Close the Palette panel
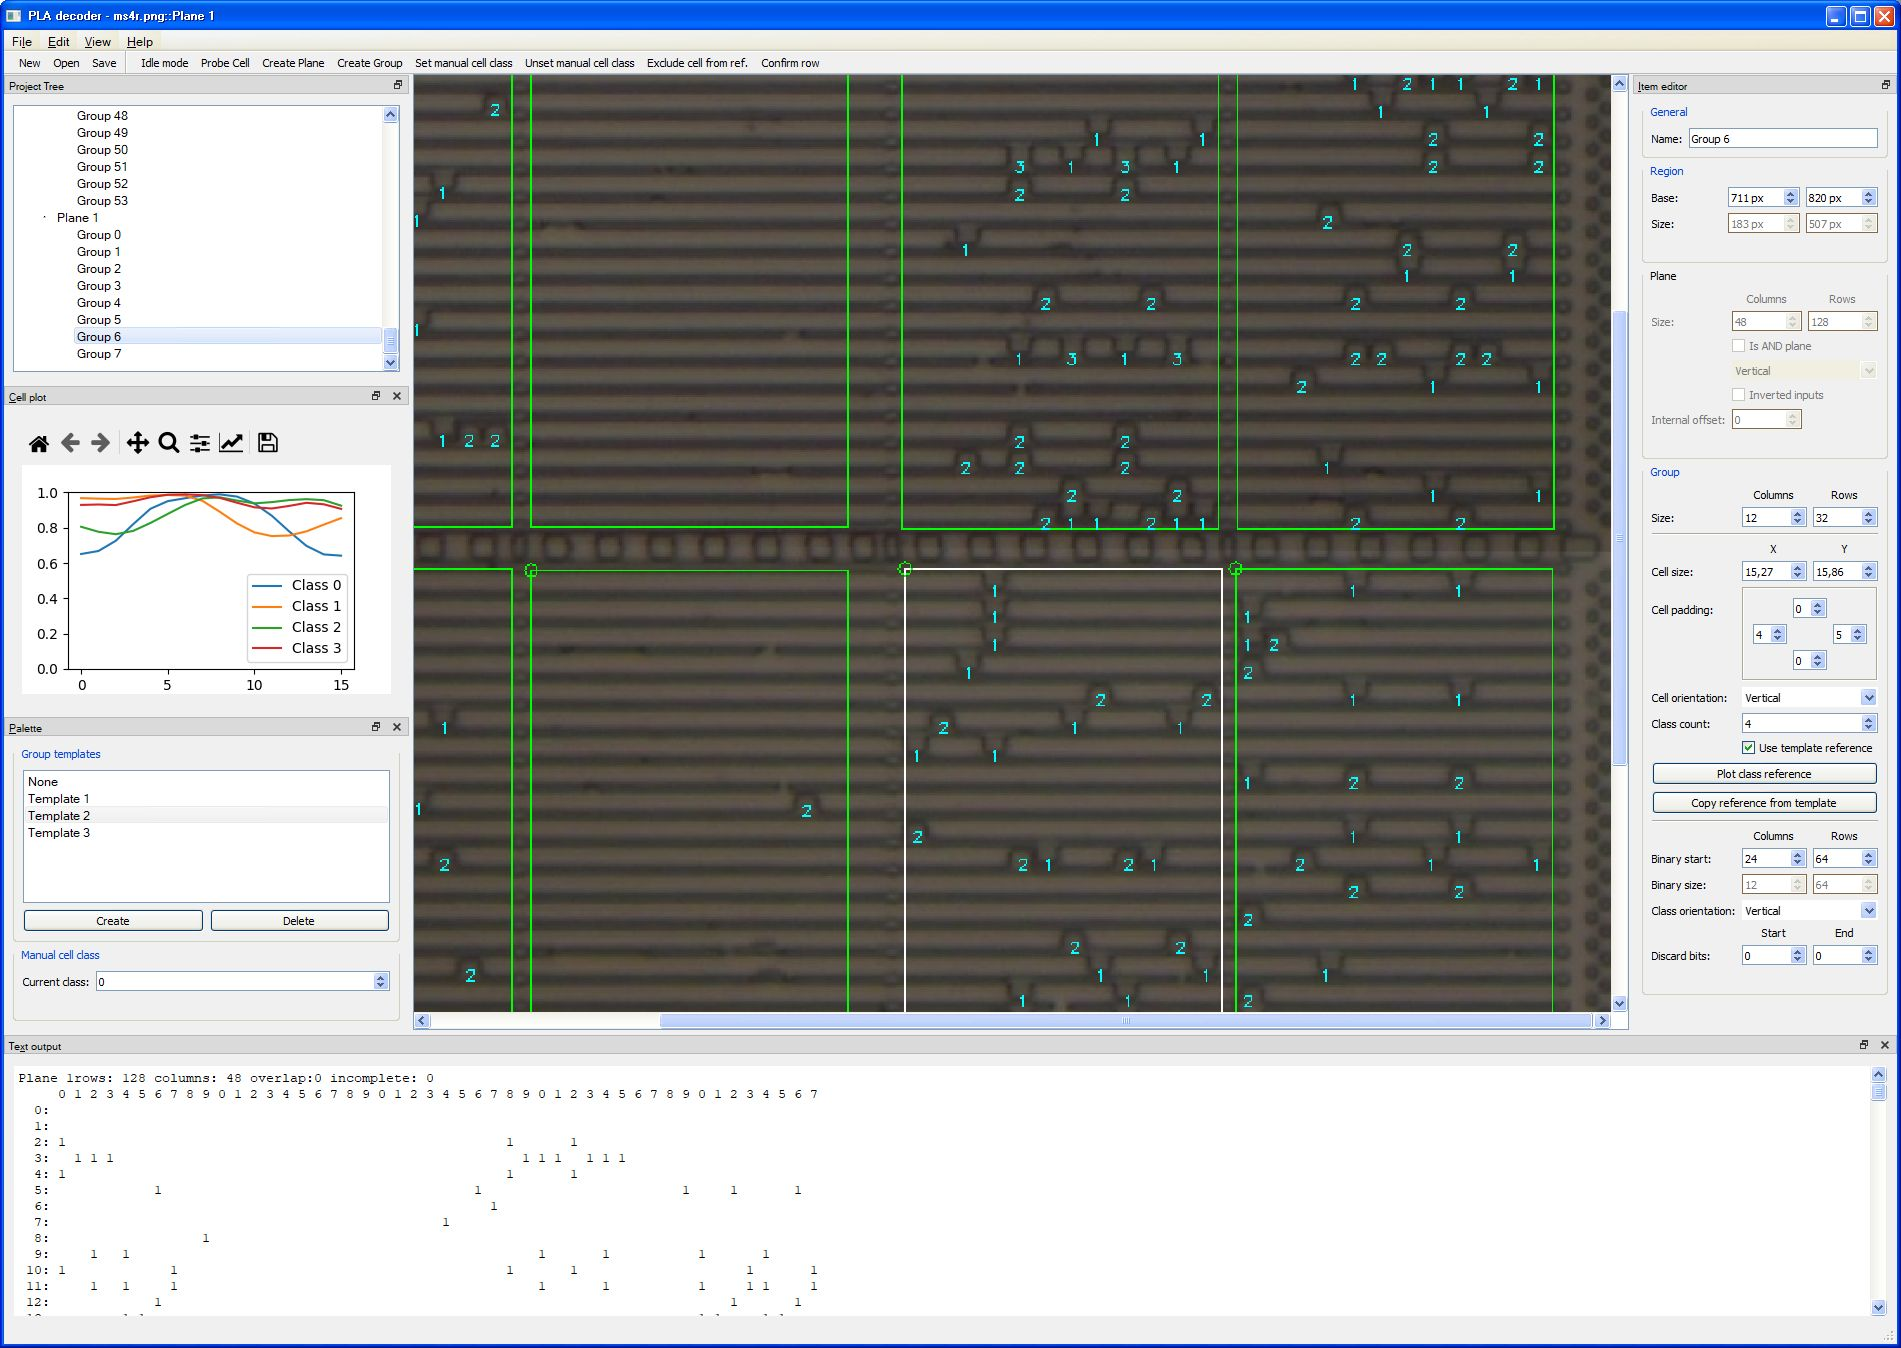Viewport: 1901px width, 1348px height. (397, 727)
